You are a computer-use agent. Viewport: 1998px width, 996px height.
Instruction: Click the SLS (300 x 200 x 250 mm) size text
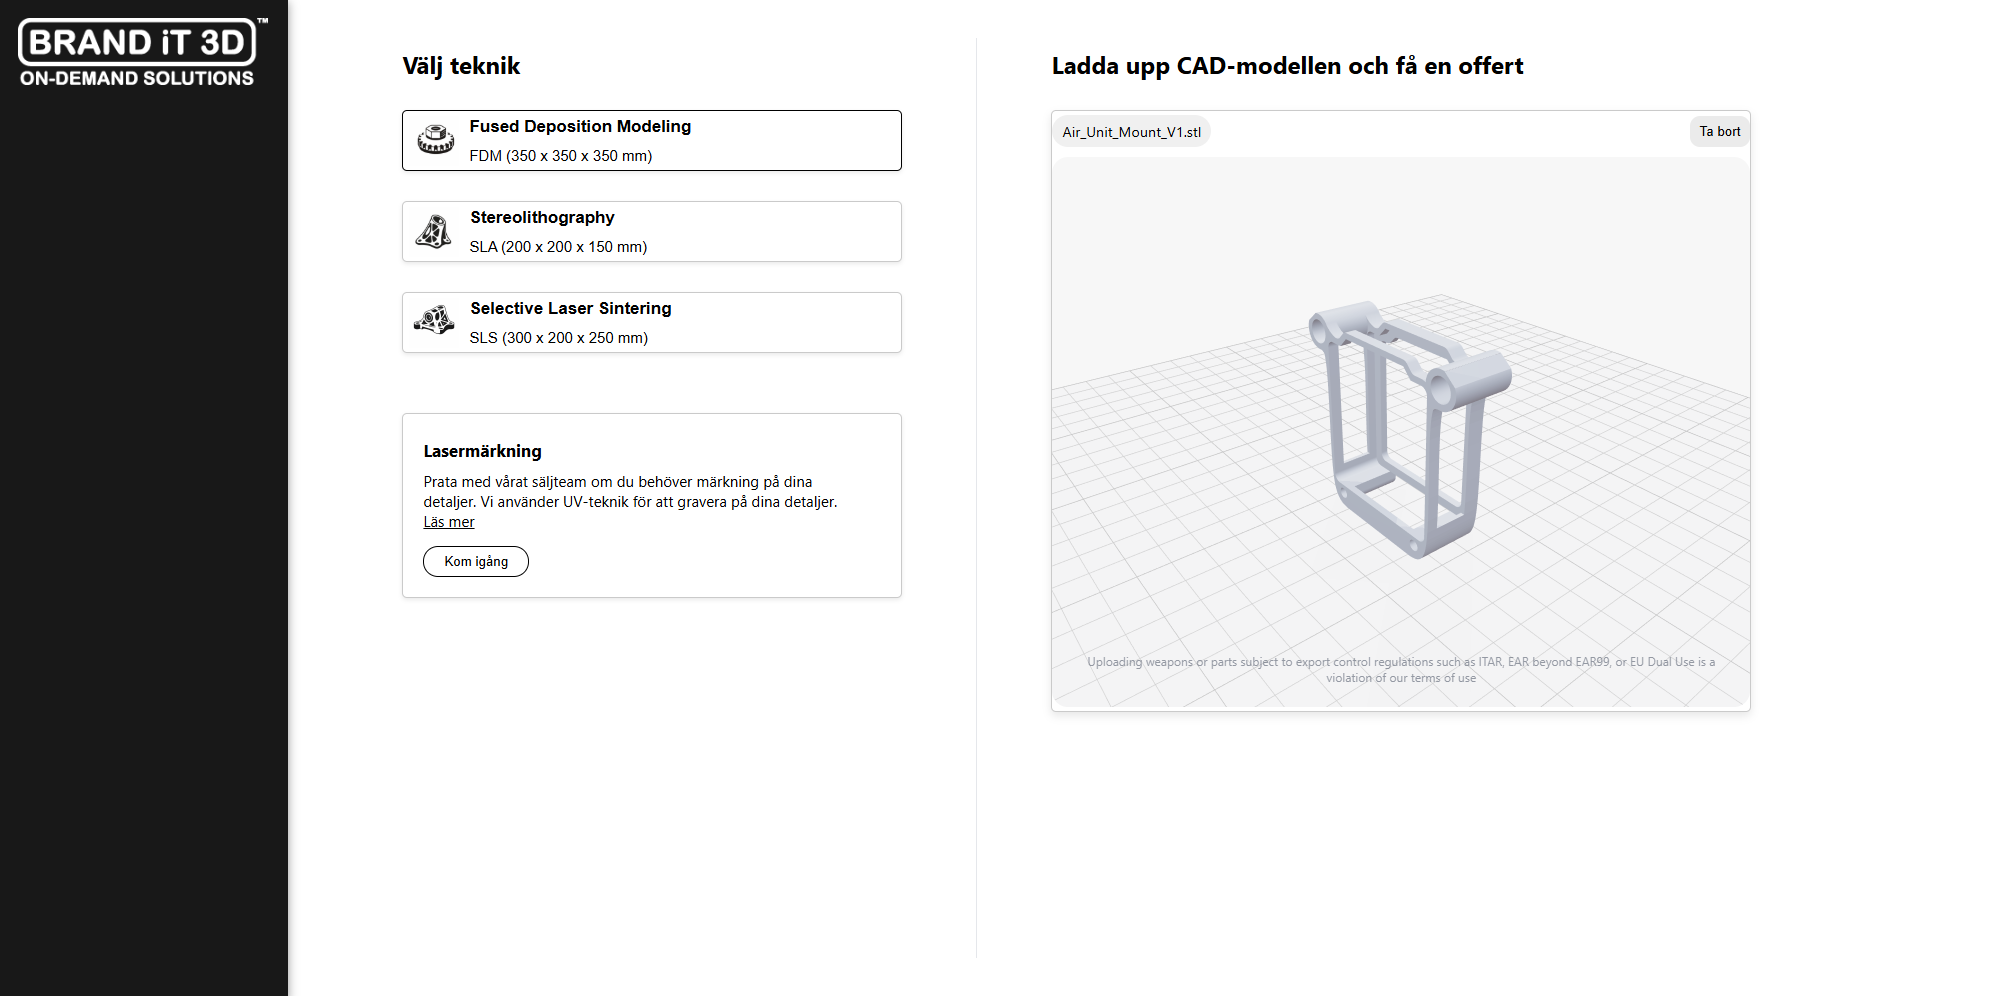(x=558, y=338)
